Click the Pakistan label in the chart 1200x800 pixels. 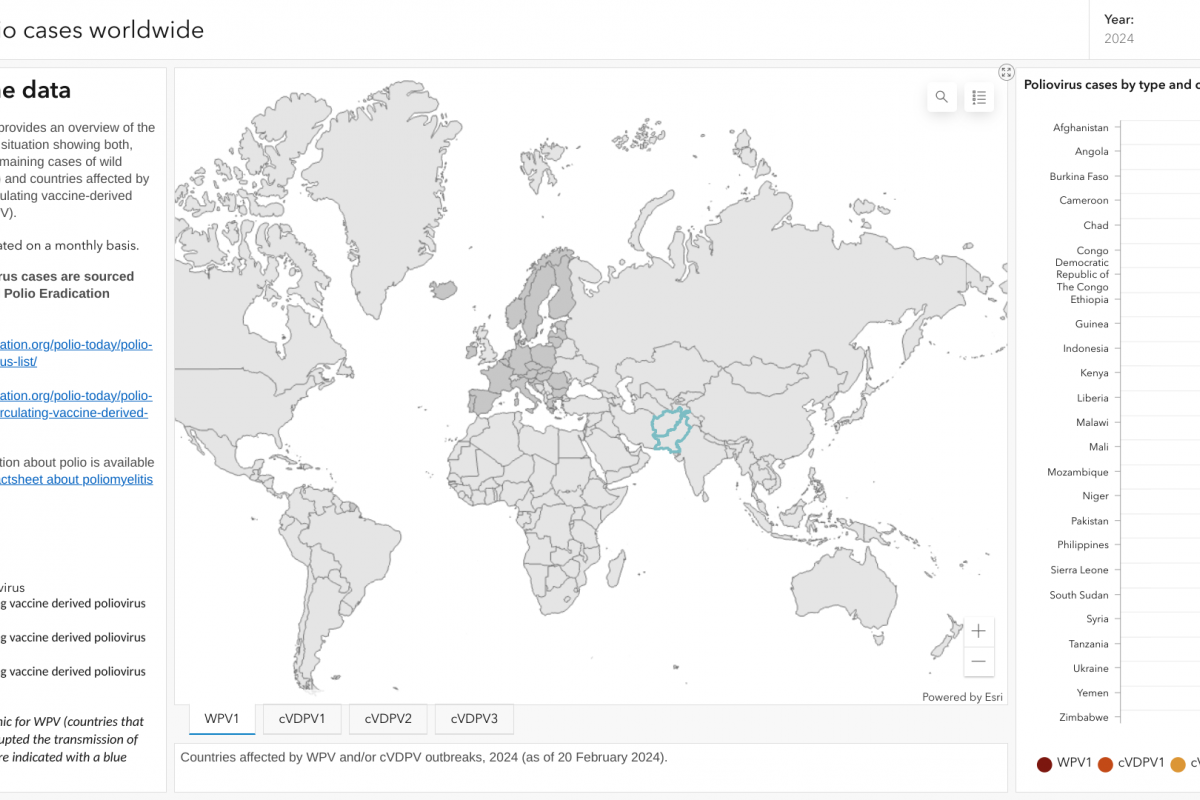pyautogui.click(x=1089, y=521)
